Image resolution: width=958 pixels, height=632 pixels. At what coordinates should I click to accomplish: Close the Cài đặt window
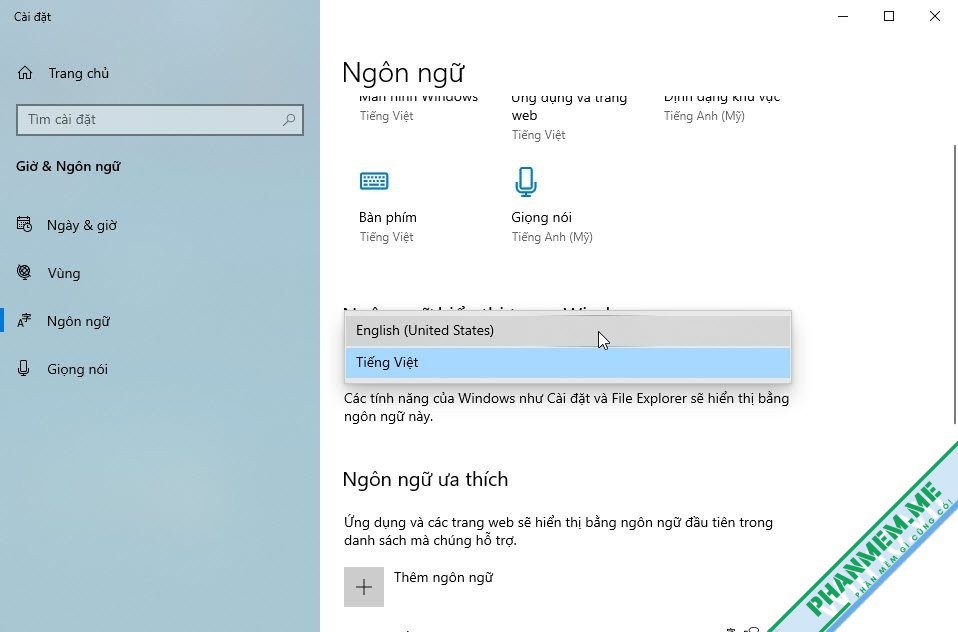(935, 17)
